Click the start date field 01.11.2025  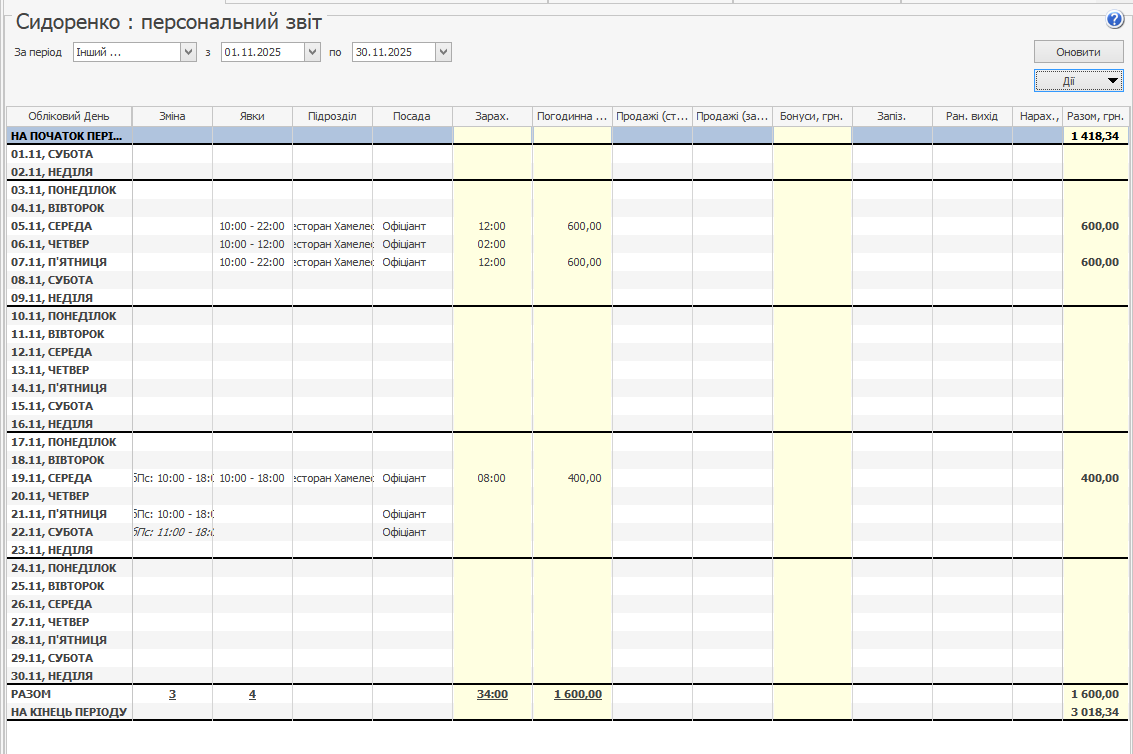tap(262, 52)
